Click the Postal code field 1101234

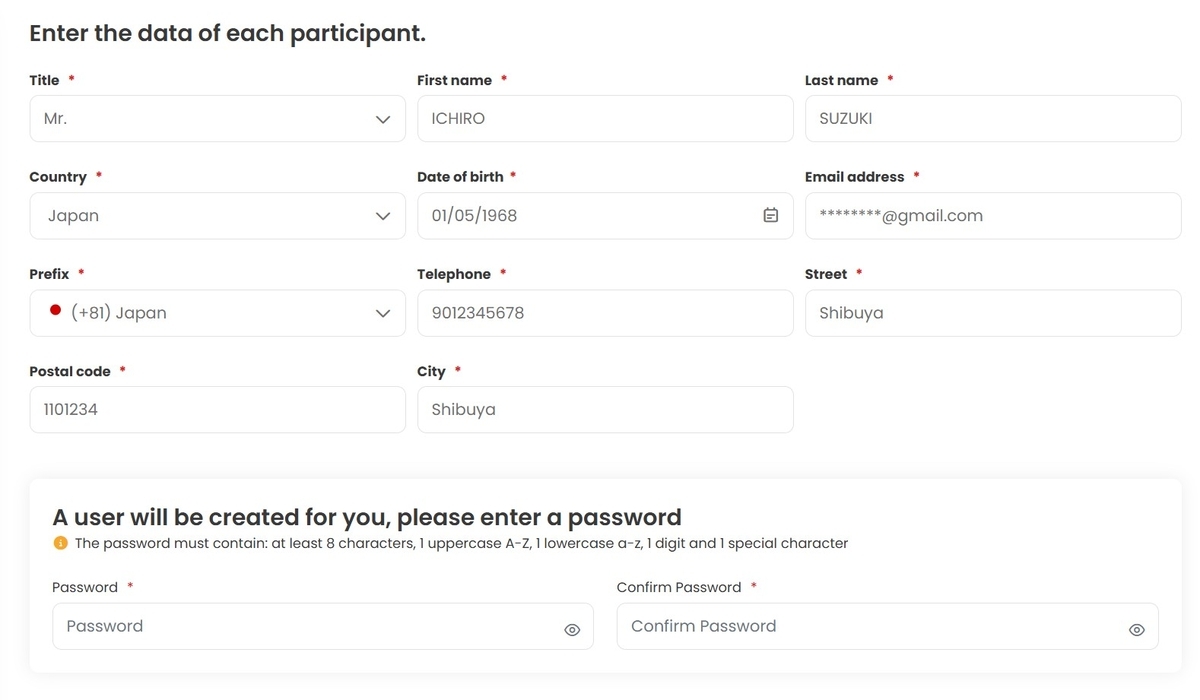coord(217,410)
